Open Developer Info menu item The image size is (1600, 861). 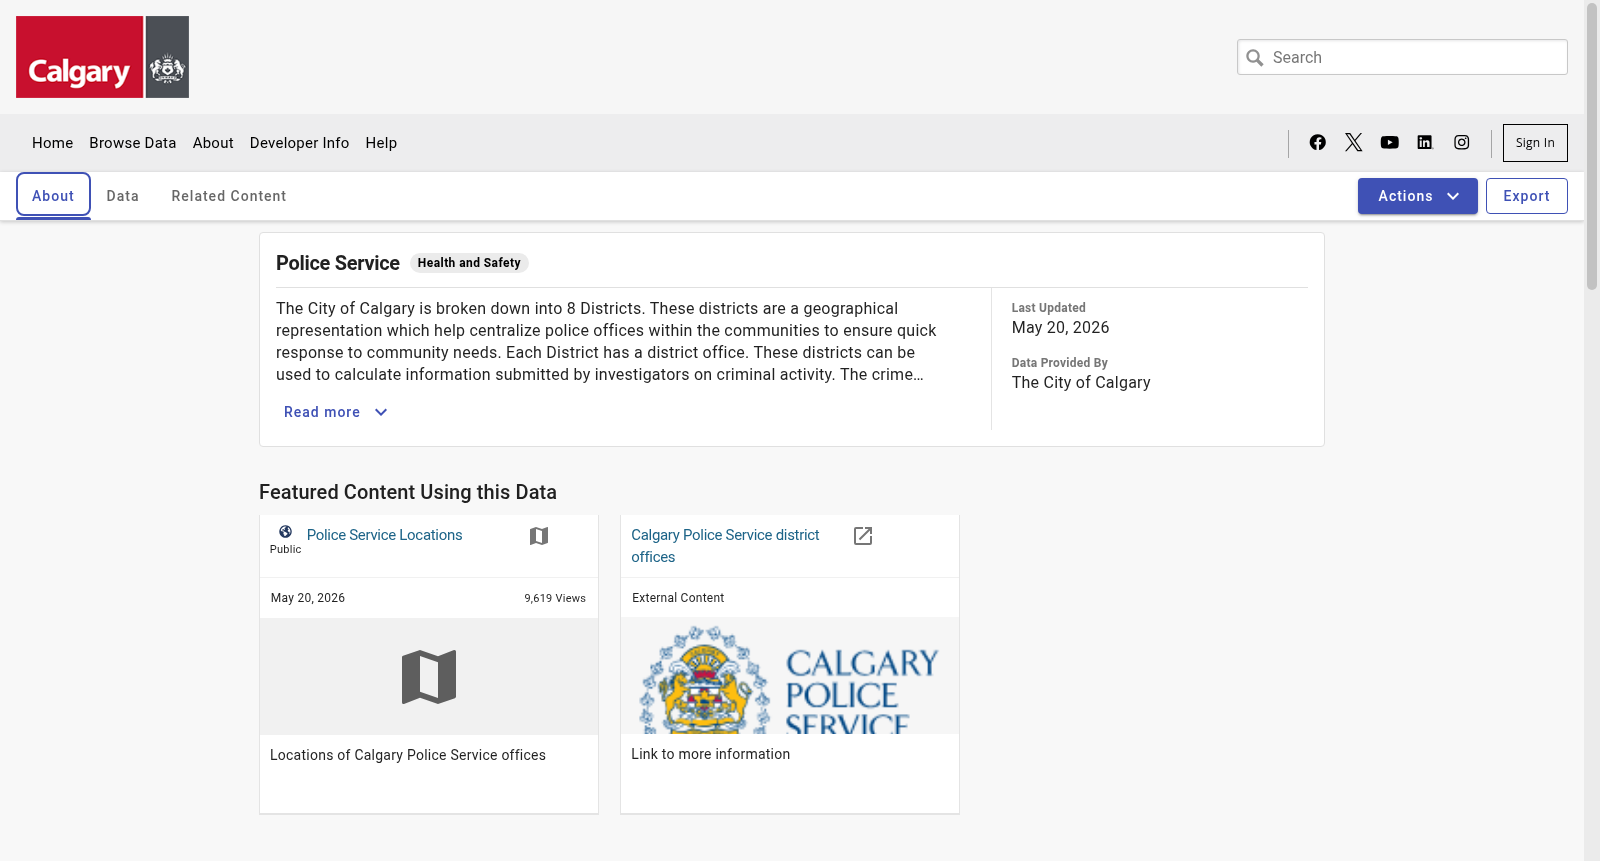click(300, 143)
